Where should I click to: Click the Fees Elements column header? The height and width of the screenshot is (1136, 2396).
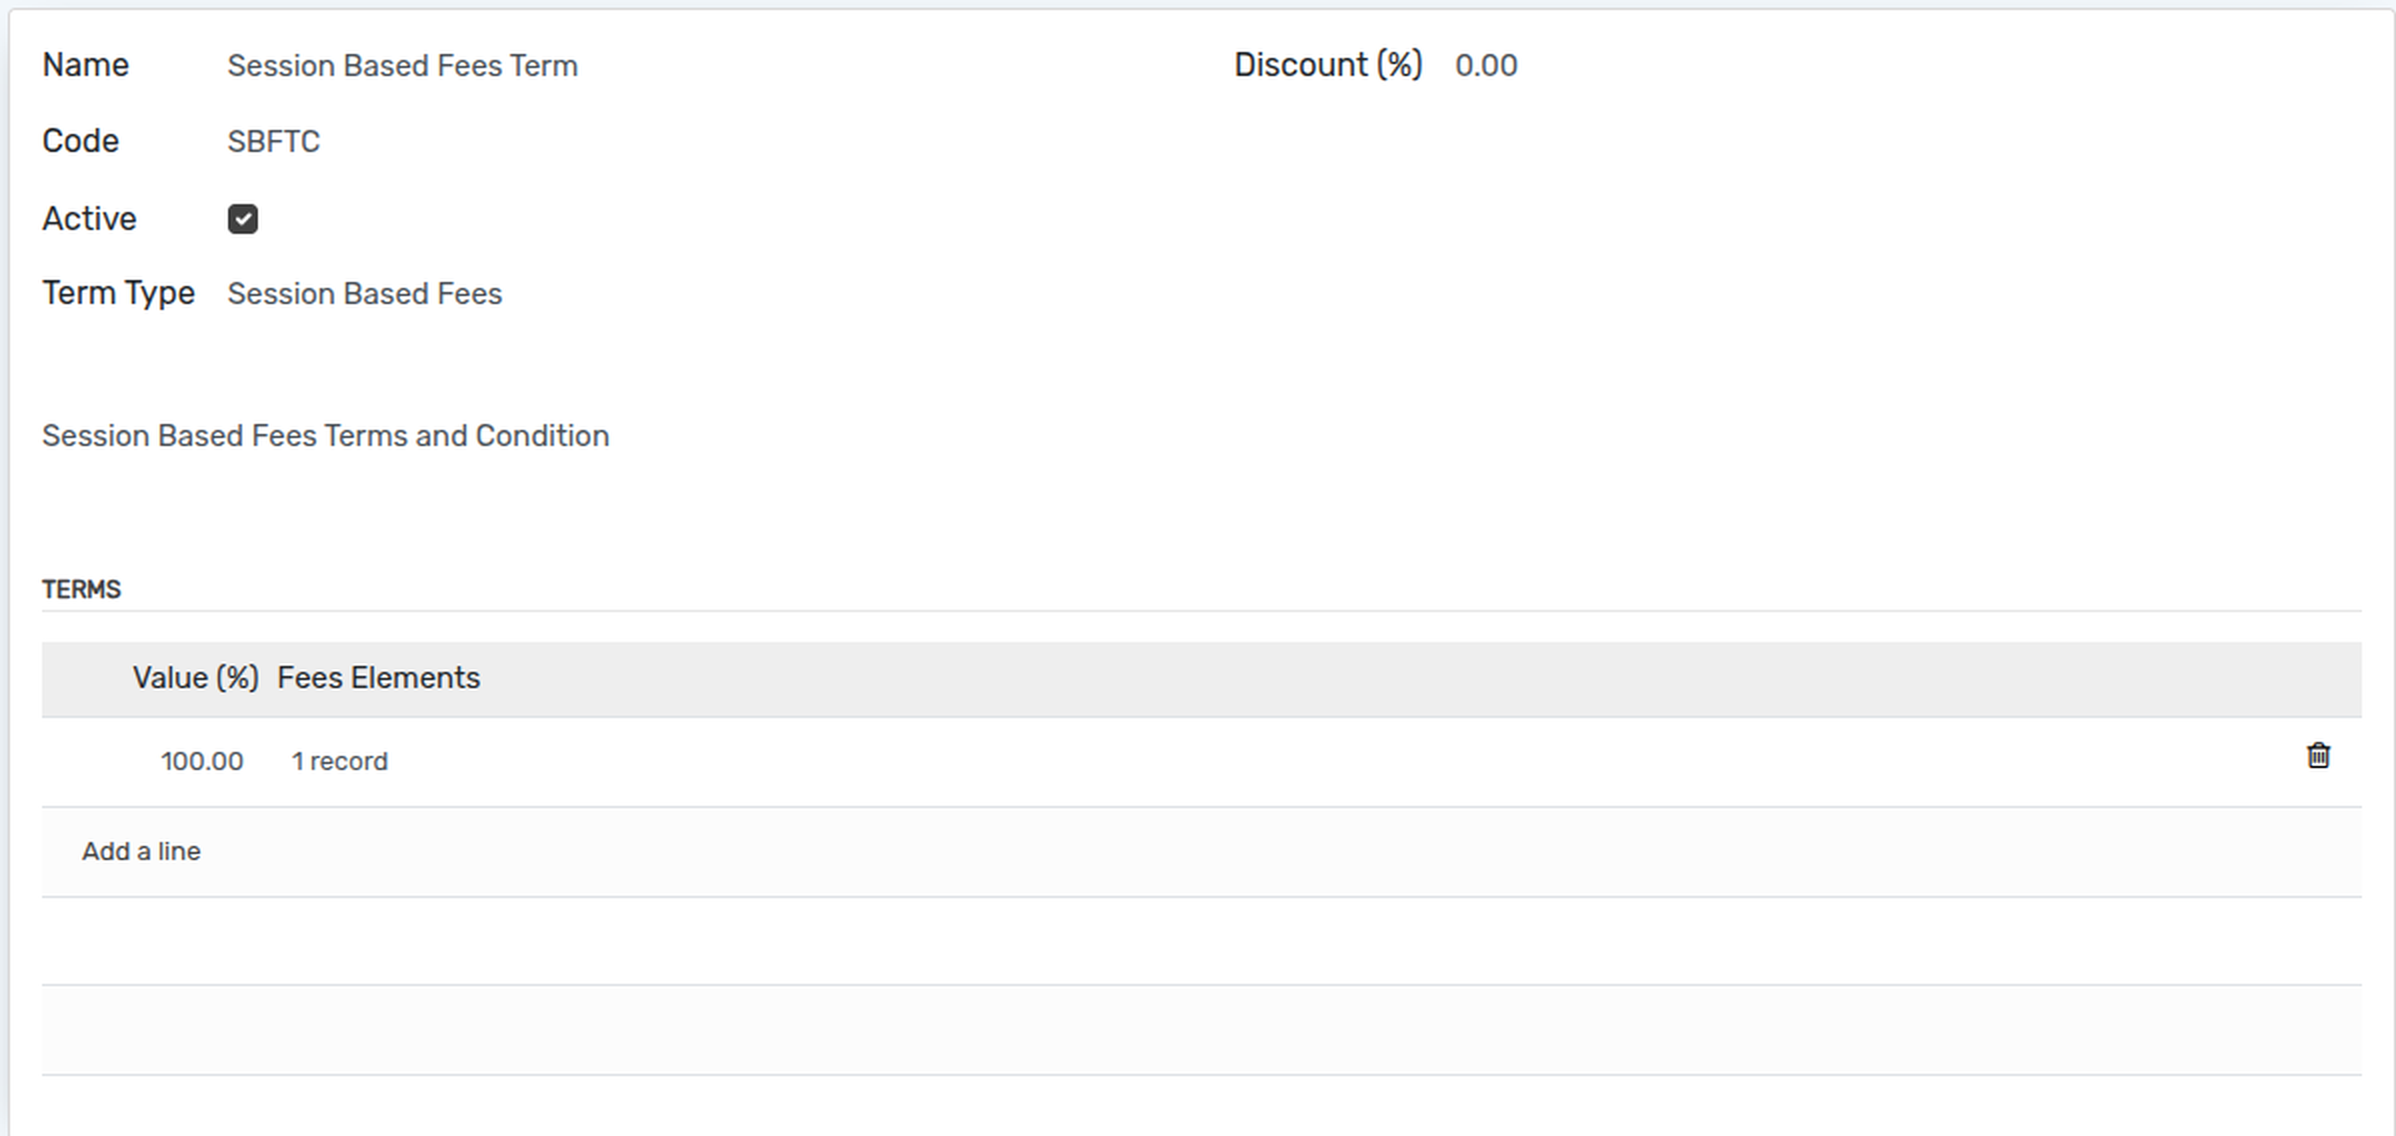pos(379,678)
